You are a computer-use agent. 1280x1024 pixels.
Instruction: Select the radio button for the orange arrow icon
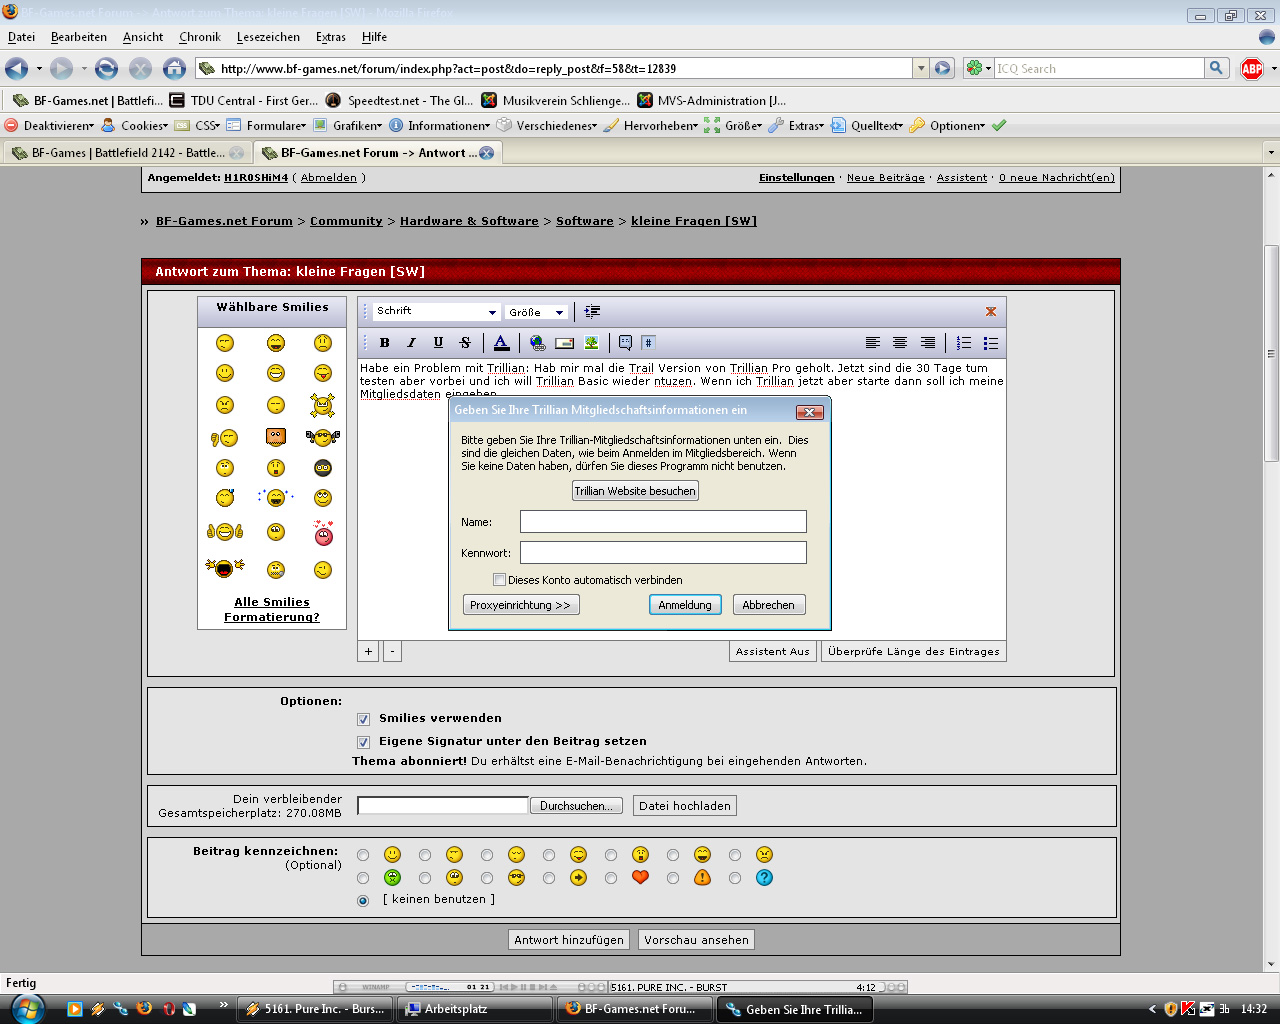coord(549,878)
